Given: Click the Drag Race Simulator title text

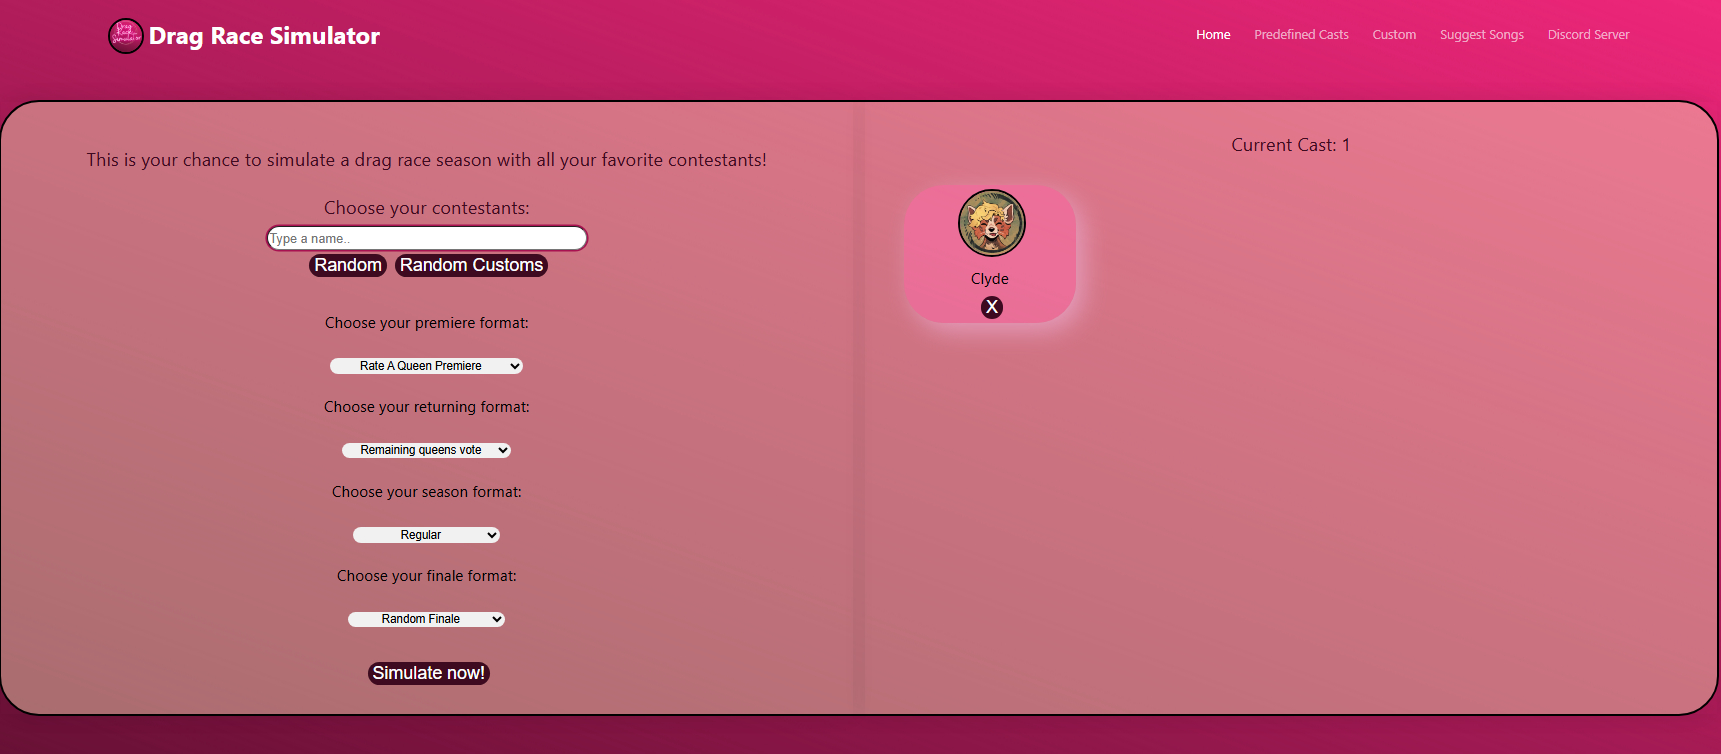Looking at the screenshot, I should tap(264, 36).
